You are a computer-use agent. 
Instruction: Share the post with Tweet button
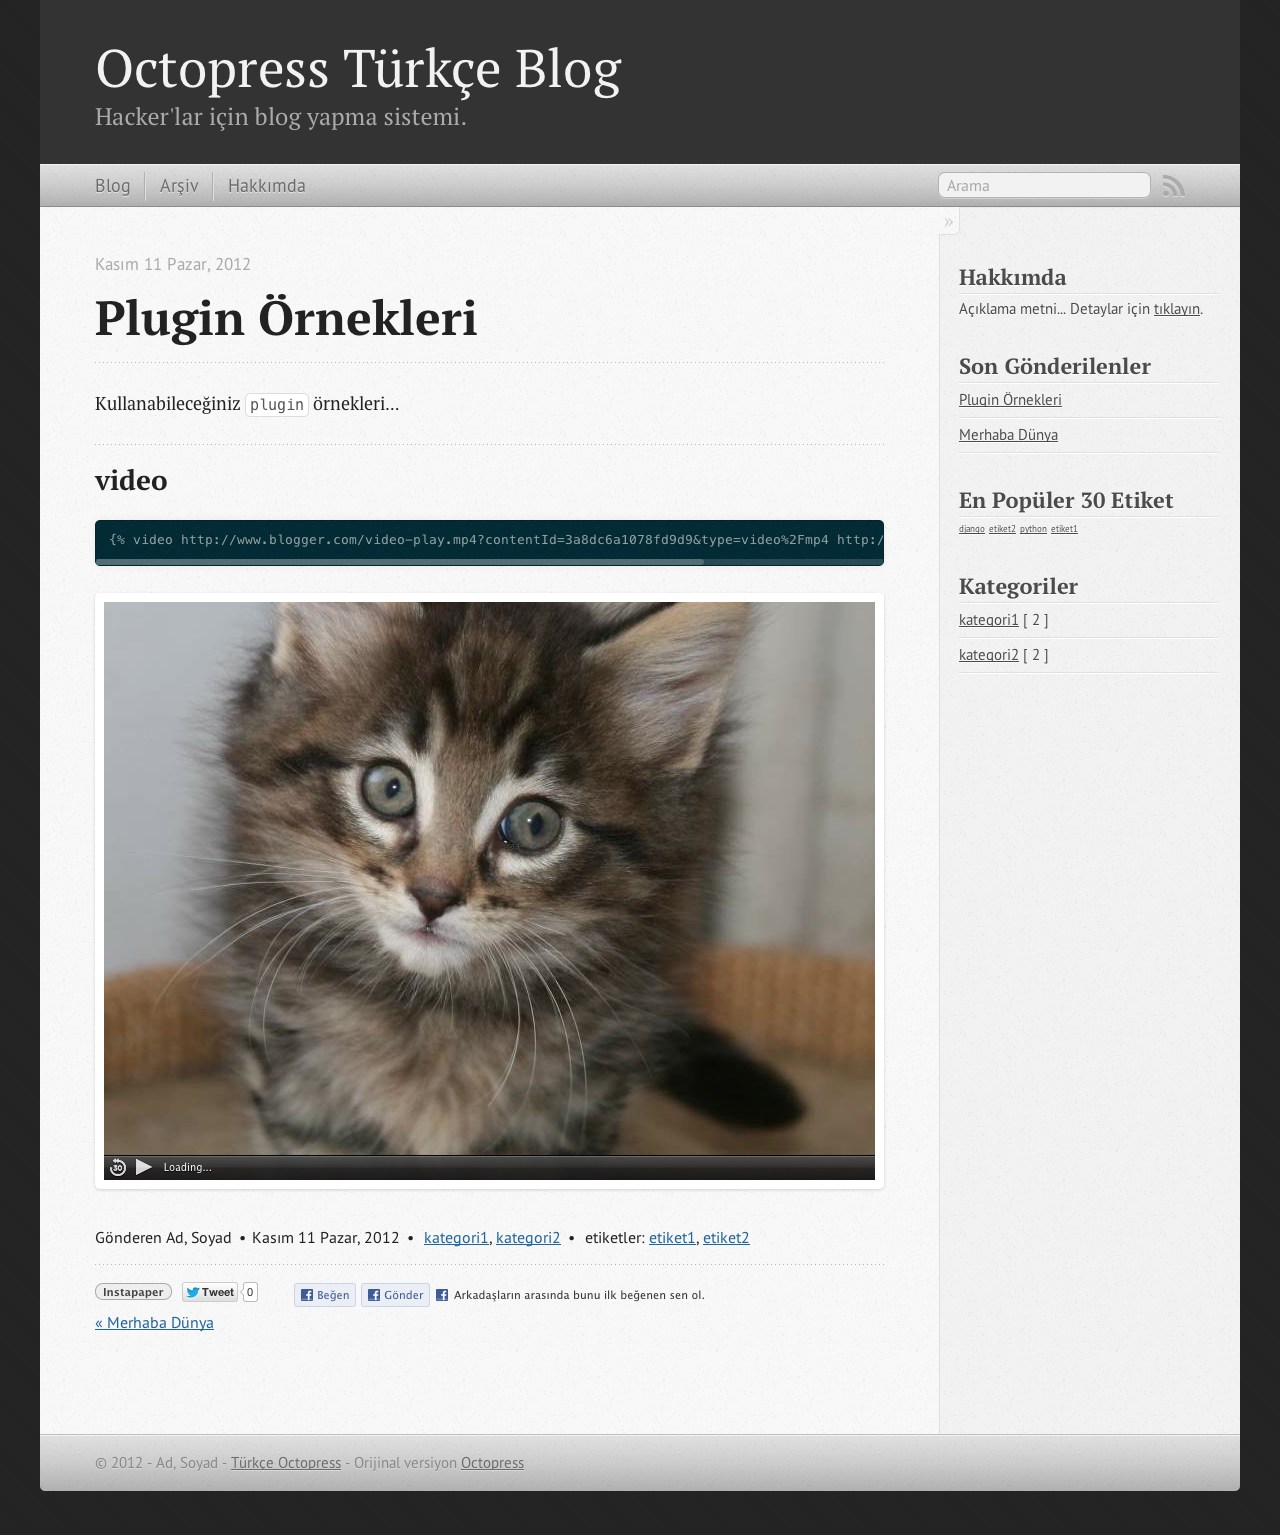pyautogui.click(x=210, y=1292)
